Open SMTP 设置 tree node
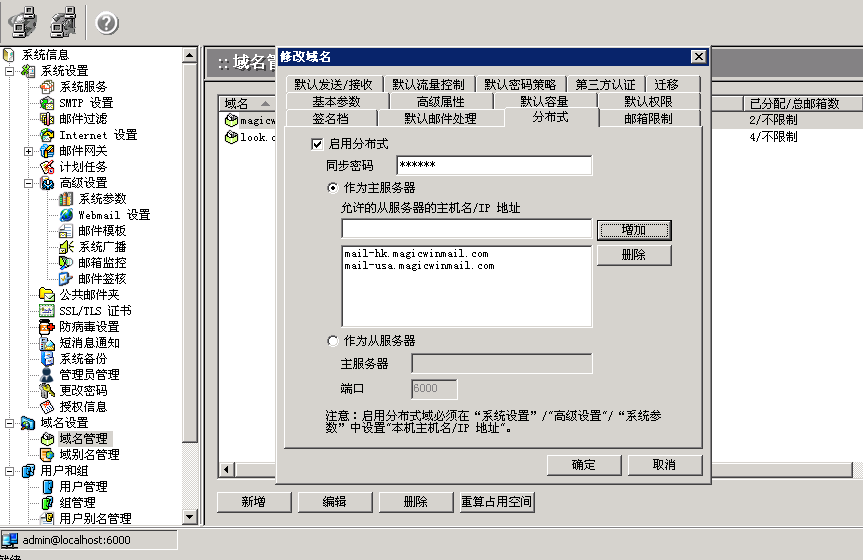 [86, 102]
